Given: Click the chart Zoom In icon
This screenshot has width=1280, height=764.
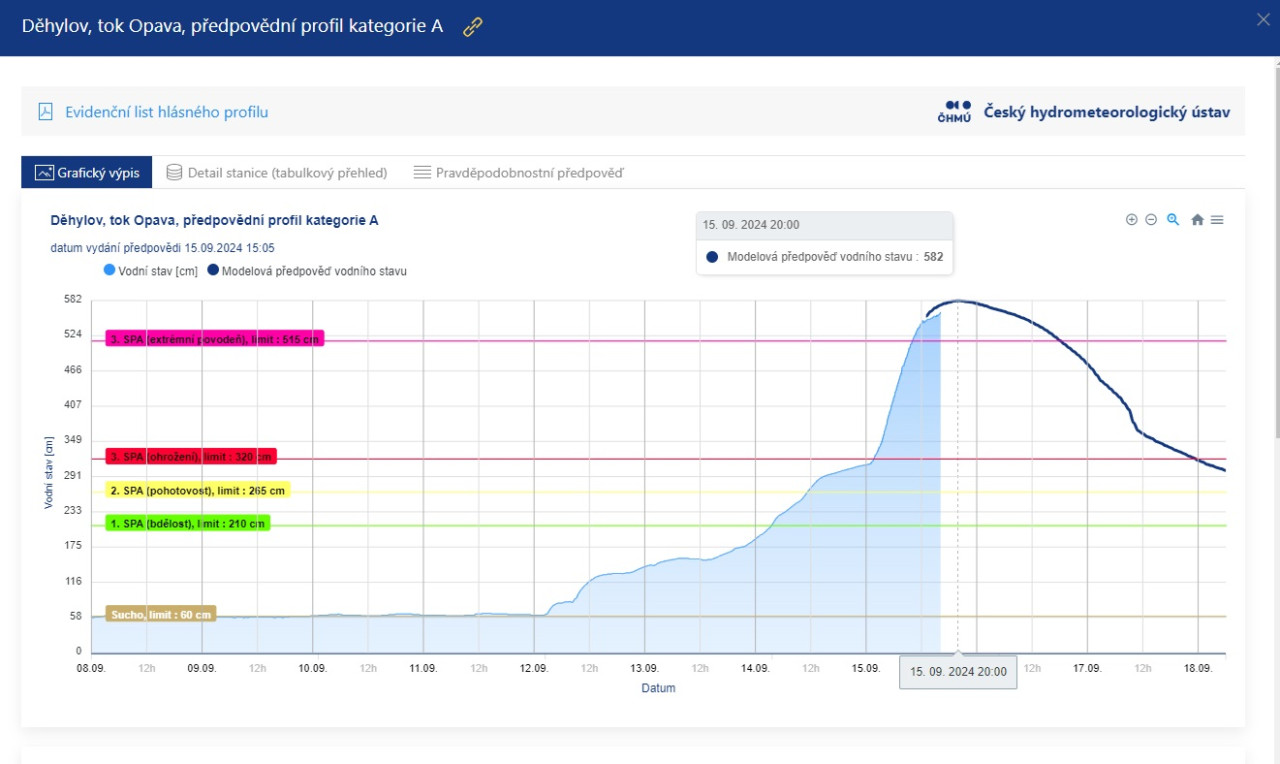Looking at the screenshot, I should tap(1132, 220).
